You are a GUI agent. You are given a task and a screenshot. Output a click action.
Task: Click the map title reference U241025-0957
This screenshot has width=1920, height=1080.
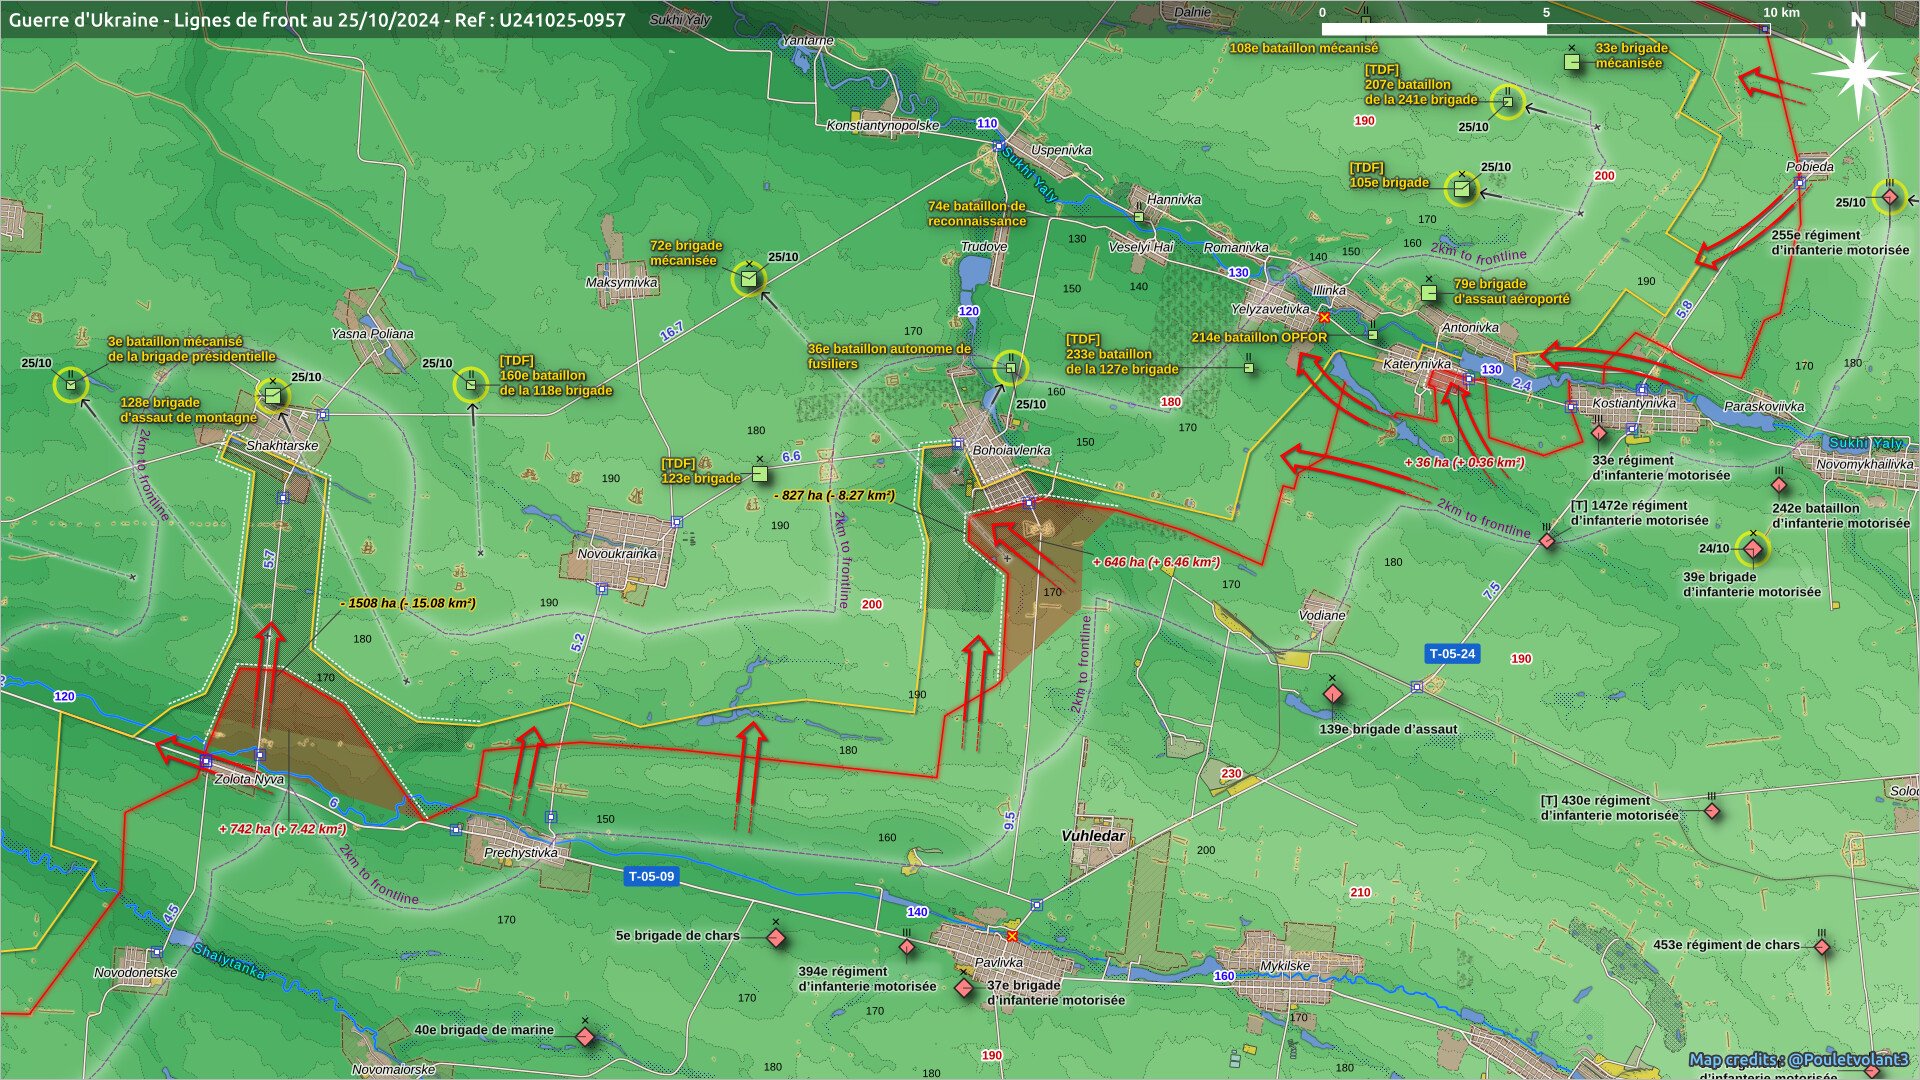point(562,20)
